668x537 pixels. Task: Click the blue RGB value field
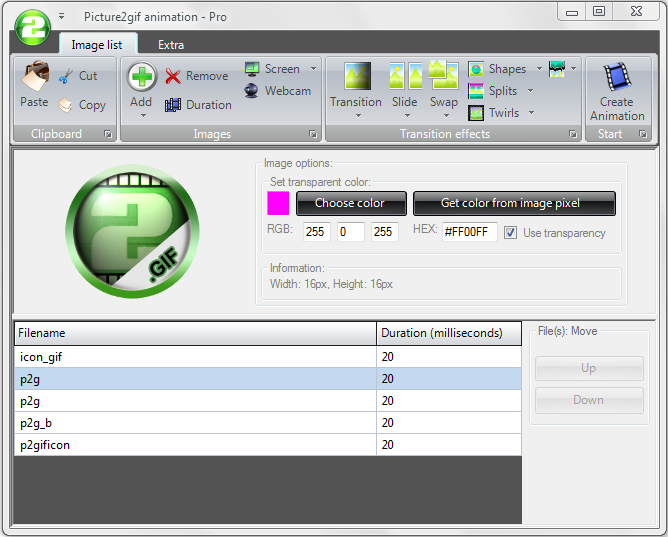385,232
